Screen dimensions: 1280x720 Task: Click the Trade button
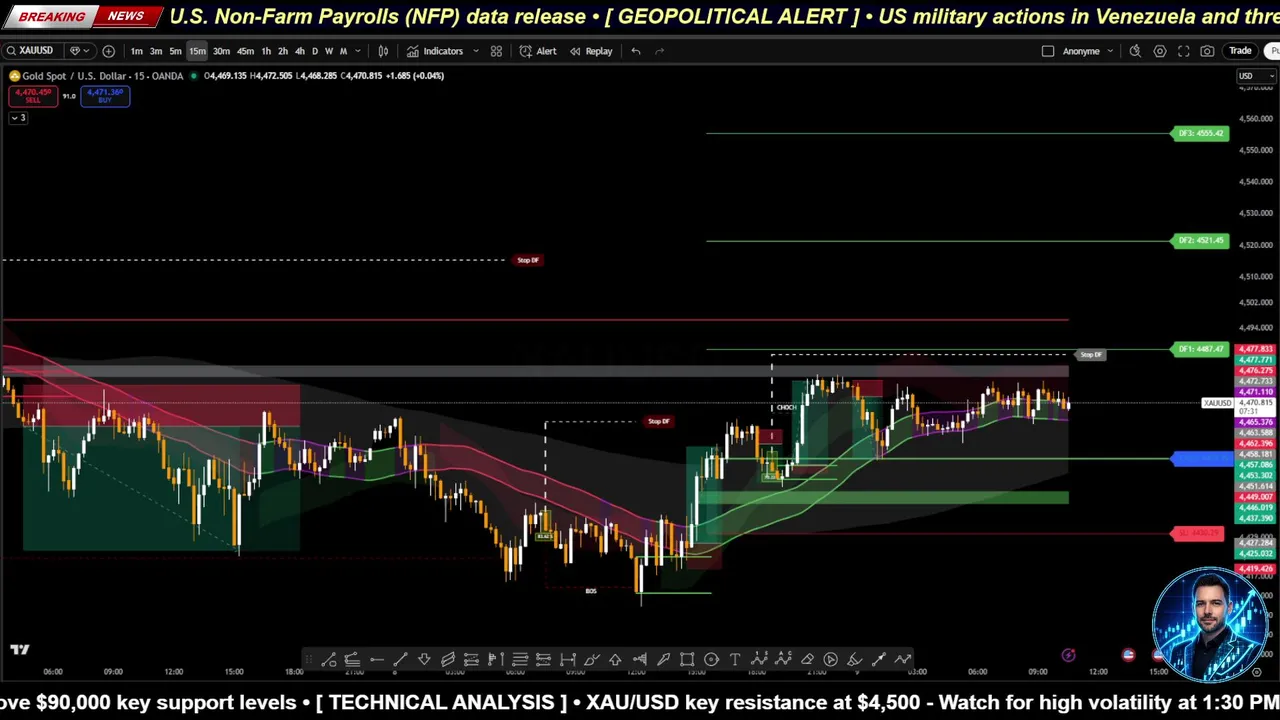(x=1240, y=51)
